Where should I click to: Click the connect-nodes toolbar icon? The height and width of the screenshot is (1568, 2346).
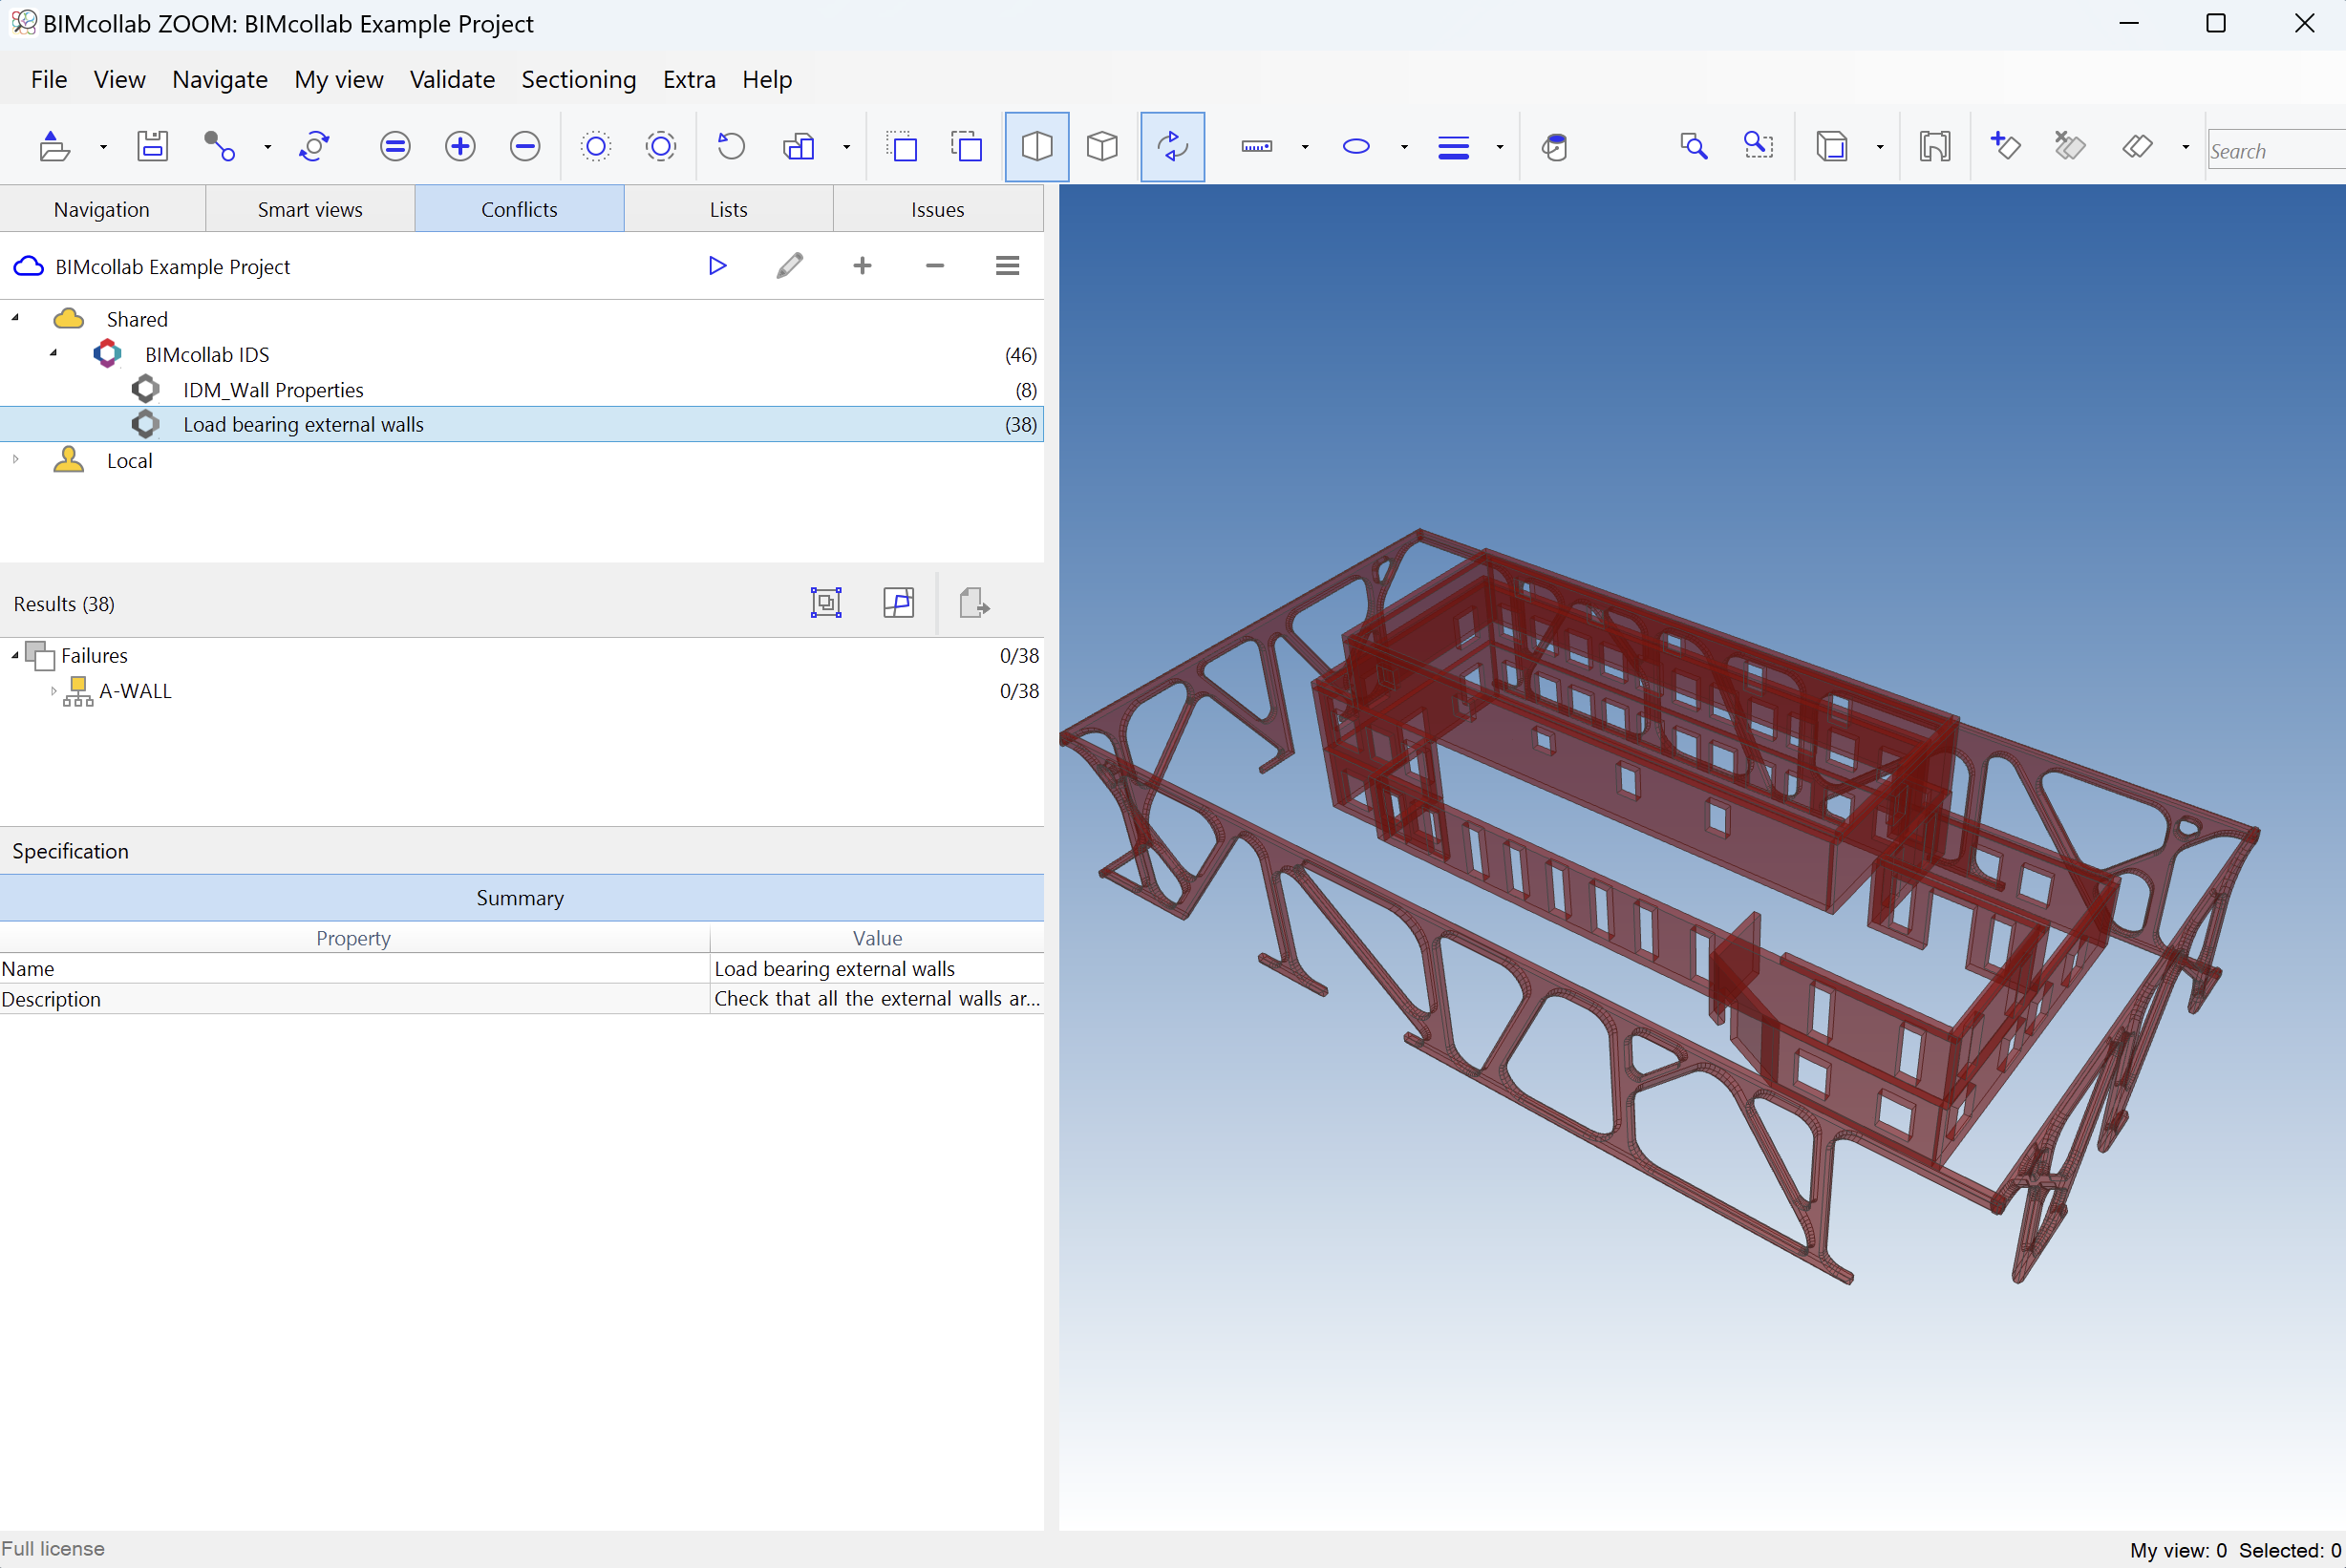point(219,147)
